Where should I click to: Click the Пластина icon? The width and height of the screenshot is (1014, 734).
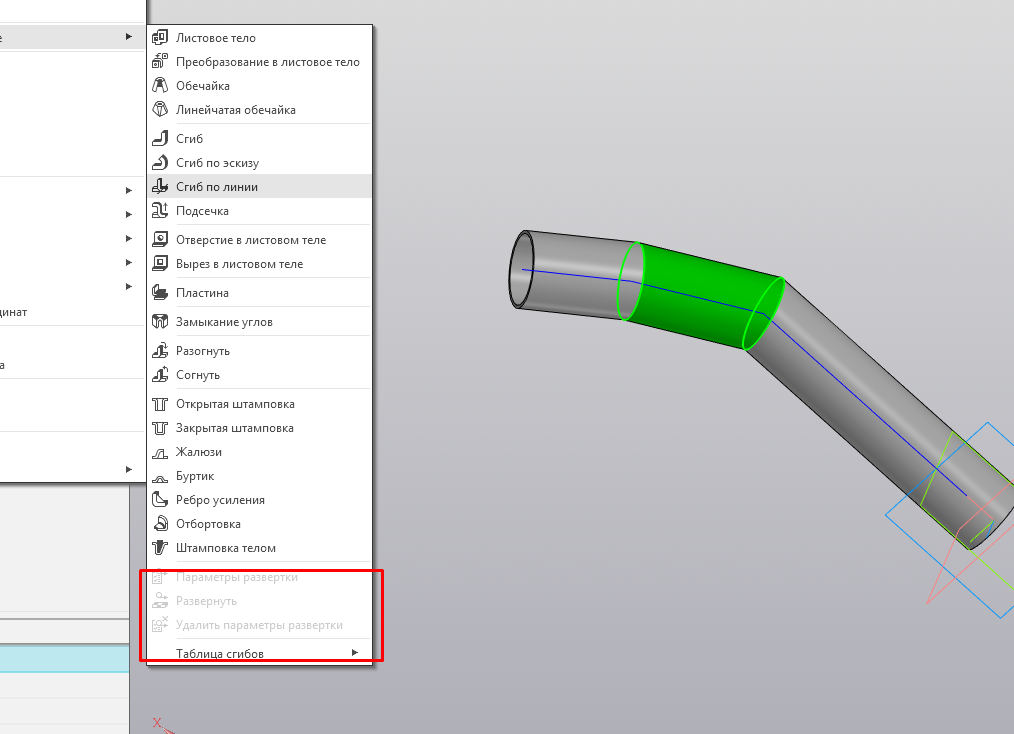[x=160, y=292]
